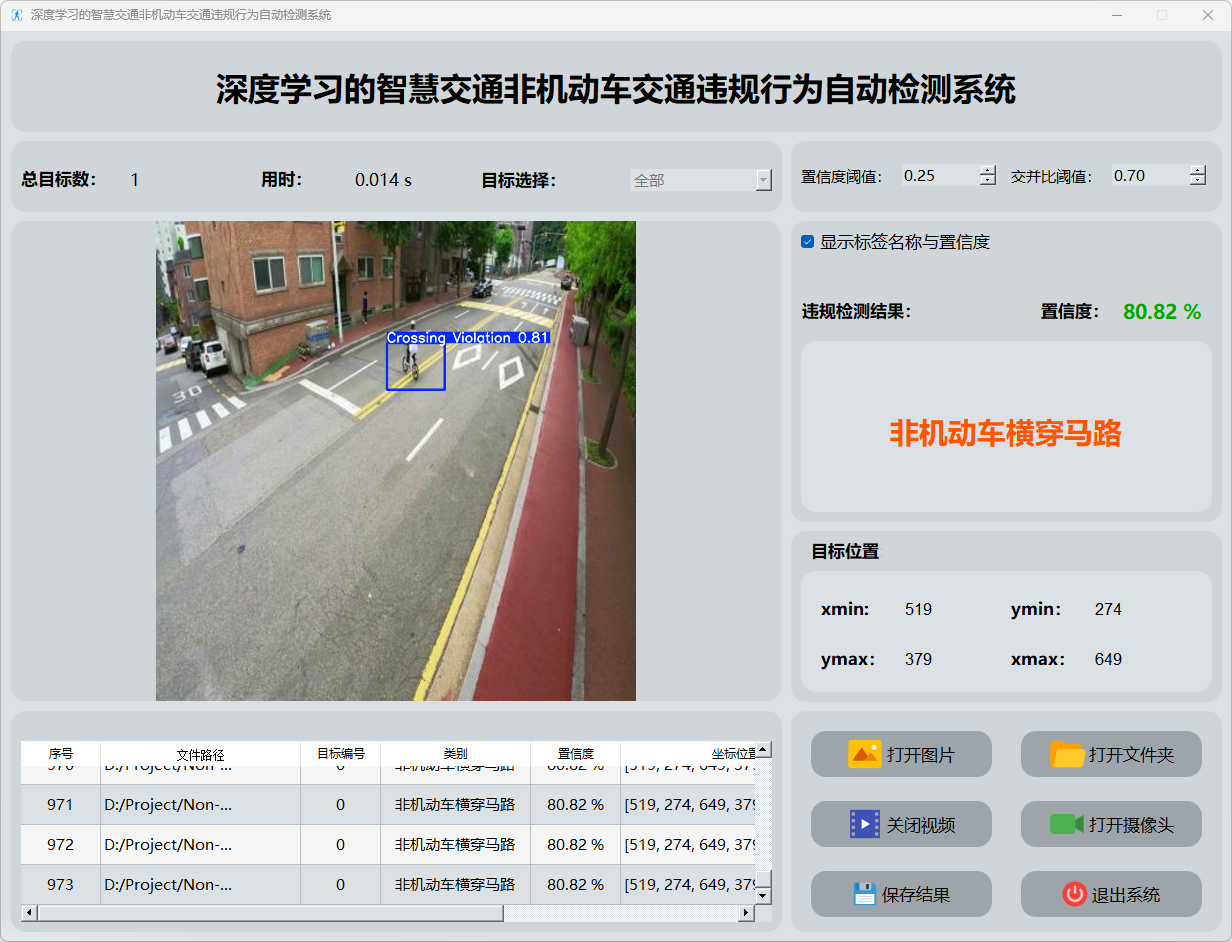
Task: Open the target selection dropdown
Action: coord(764,180)
